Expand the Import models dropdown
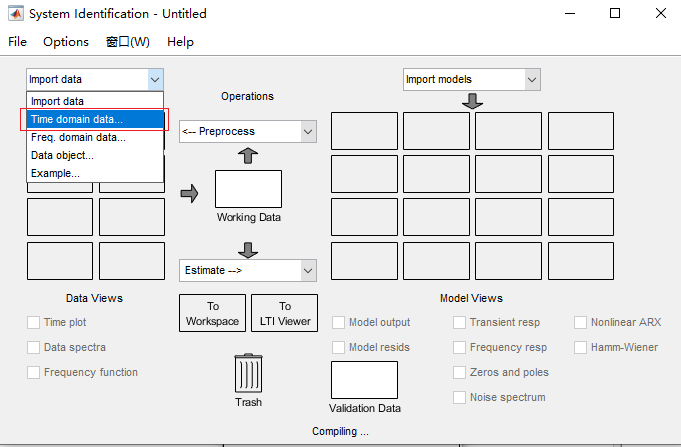This screenshot has width=681, height=447. (471, 79)
